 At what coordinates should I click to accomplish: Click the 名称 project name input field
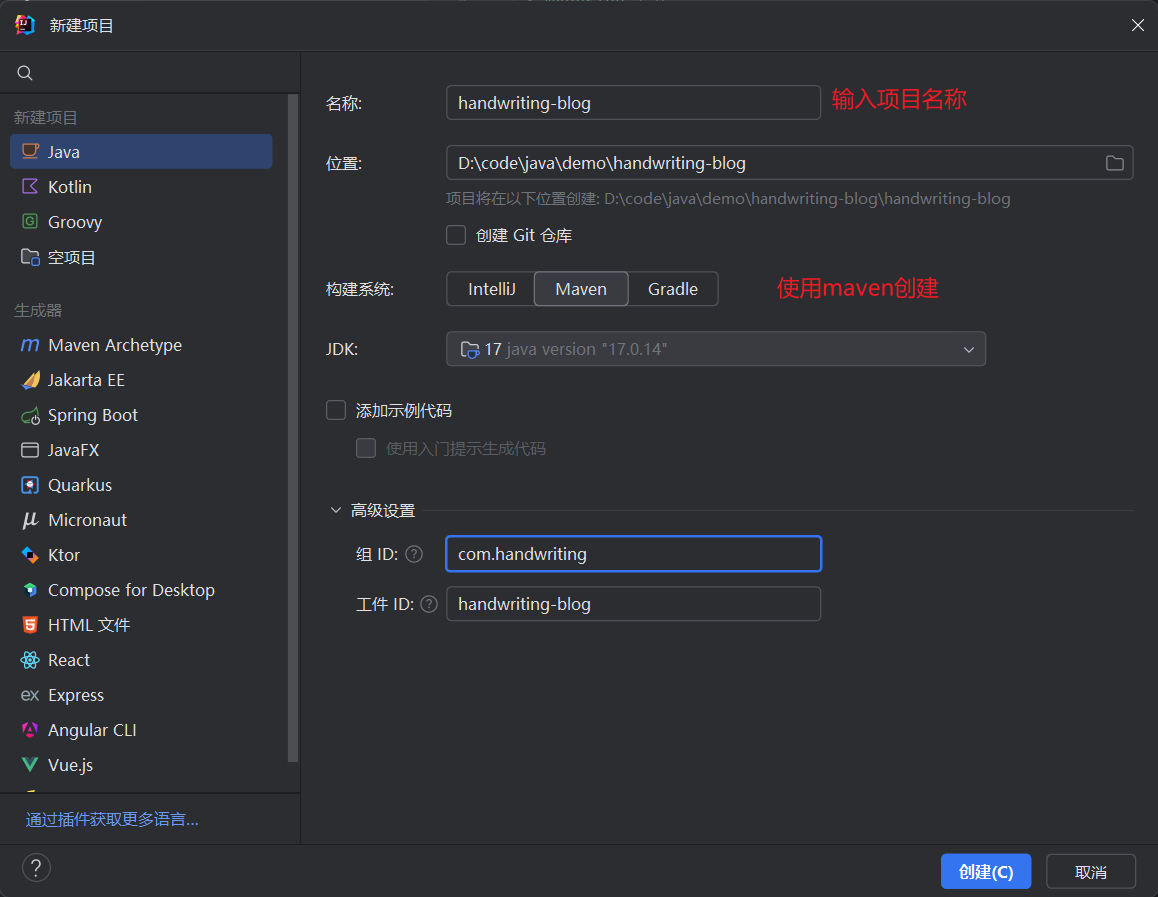633,103
